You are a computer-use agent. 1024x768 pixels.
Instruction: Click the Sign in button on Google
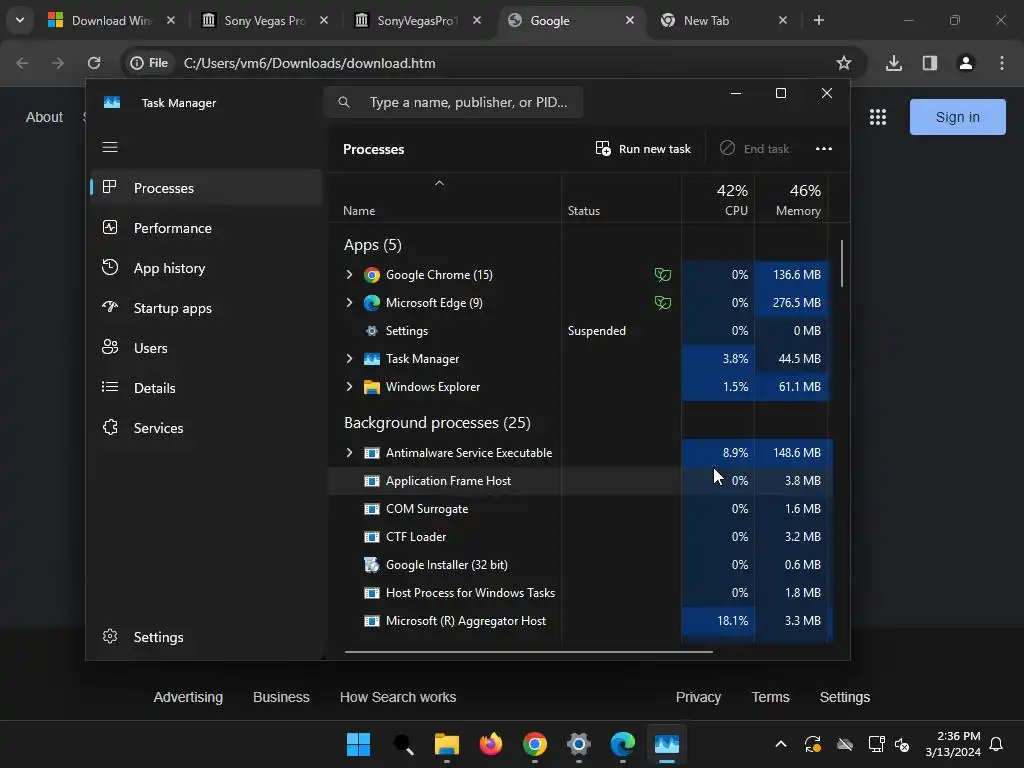click(x=957, y=117)
